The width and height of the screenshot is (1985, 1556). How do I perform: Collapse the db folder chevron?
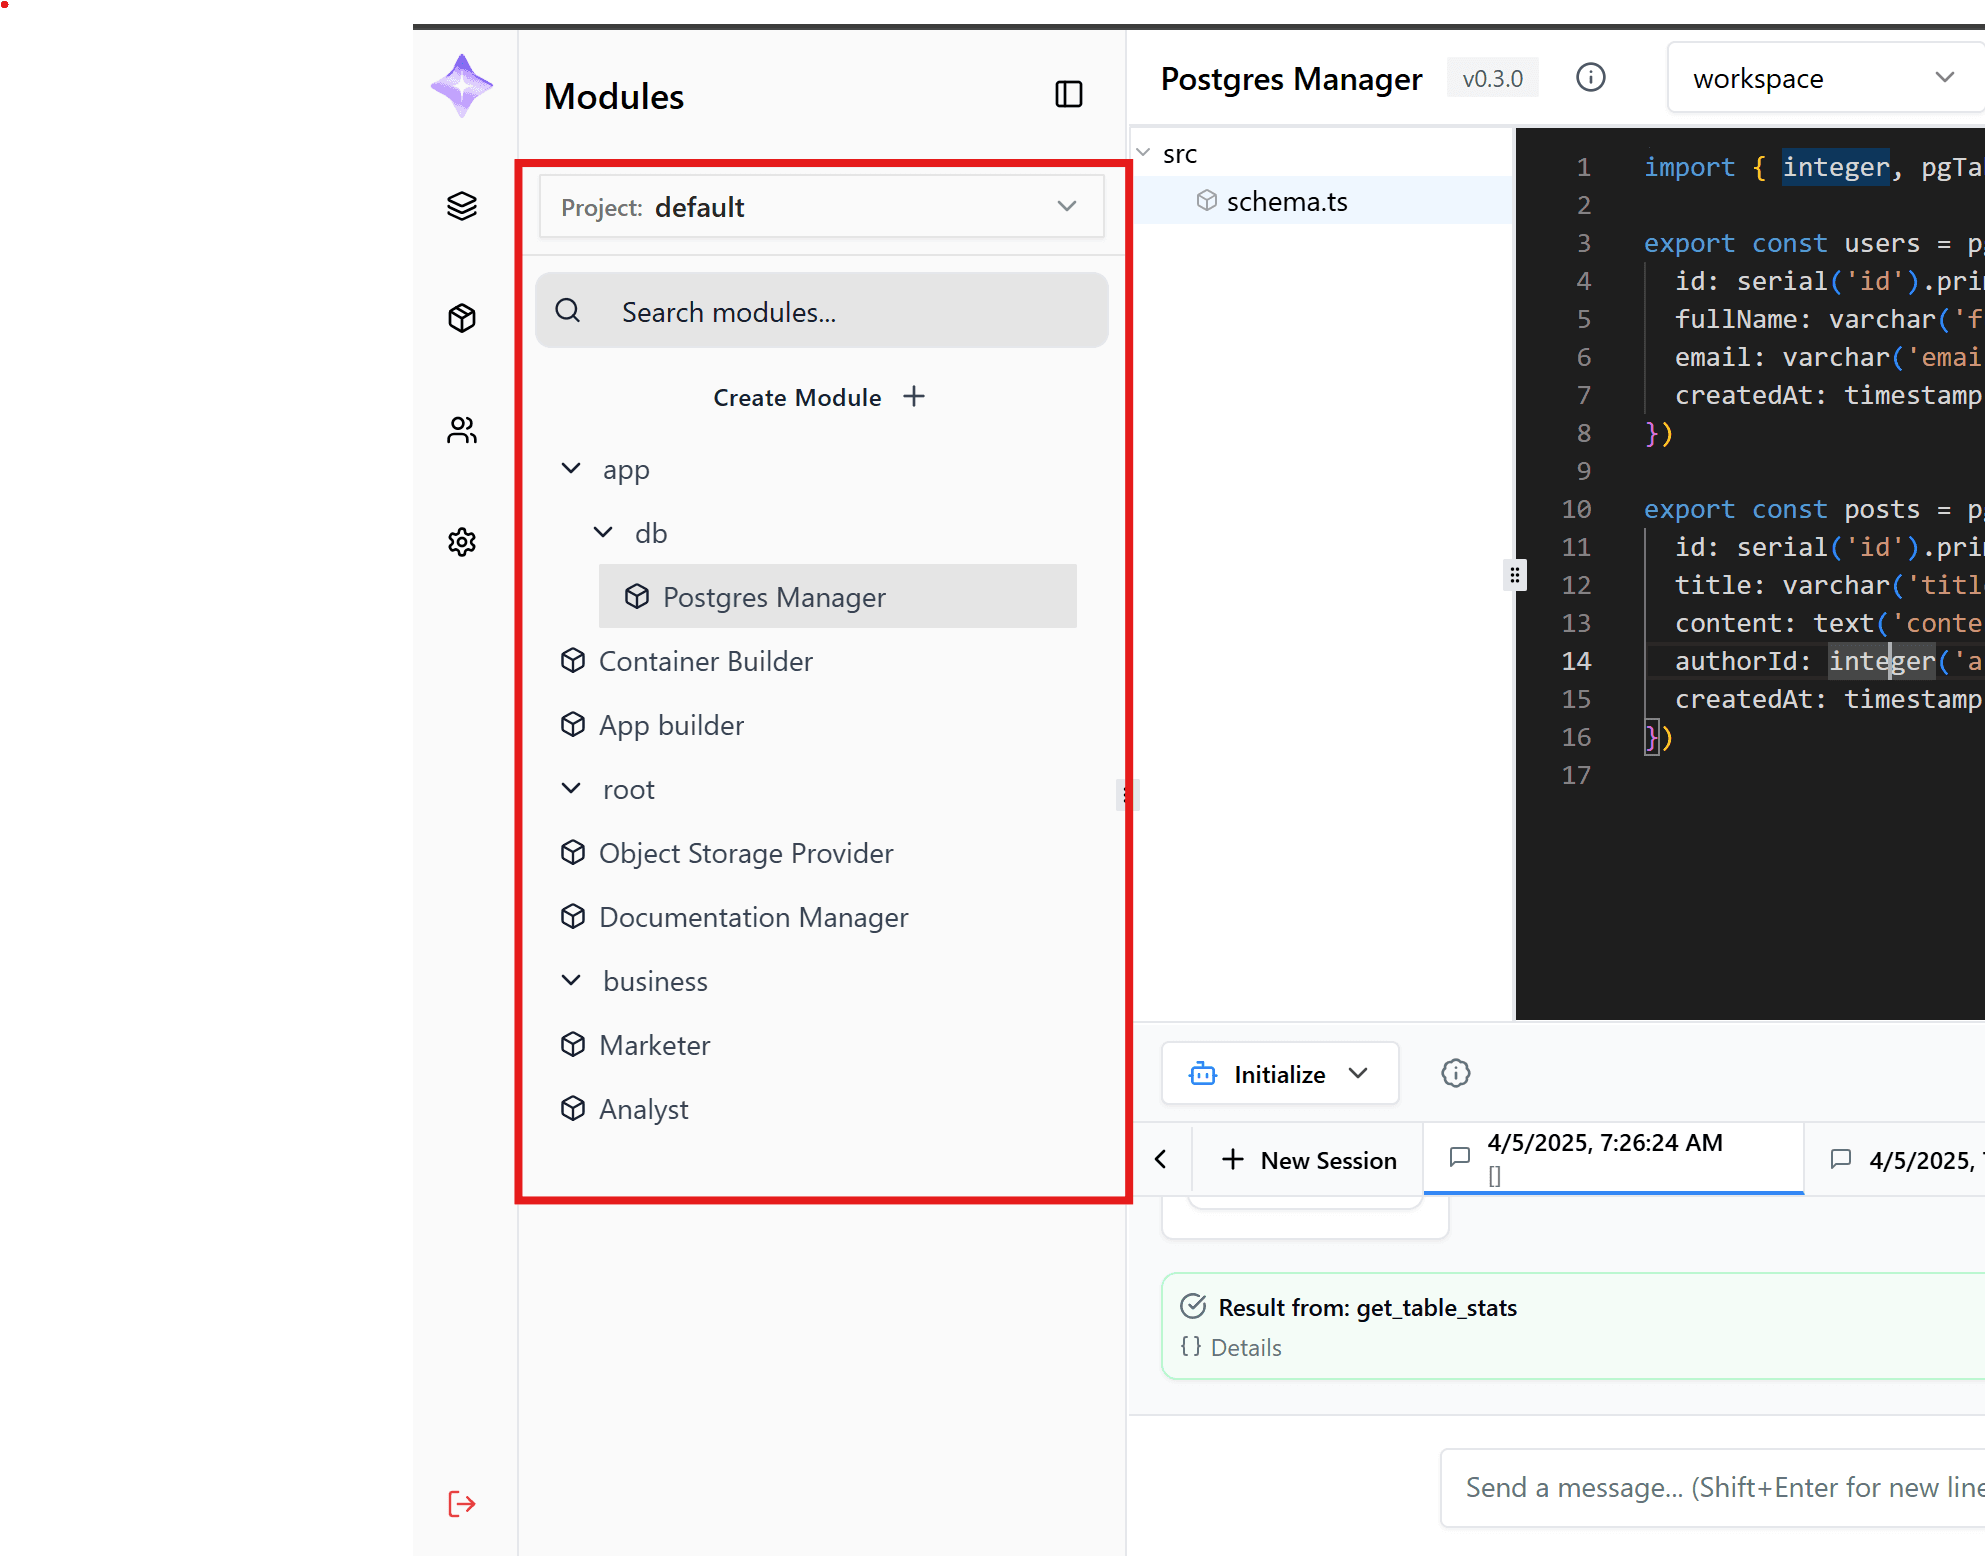pyautogui.click(x=603, y=532)
